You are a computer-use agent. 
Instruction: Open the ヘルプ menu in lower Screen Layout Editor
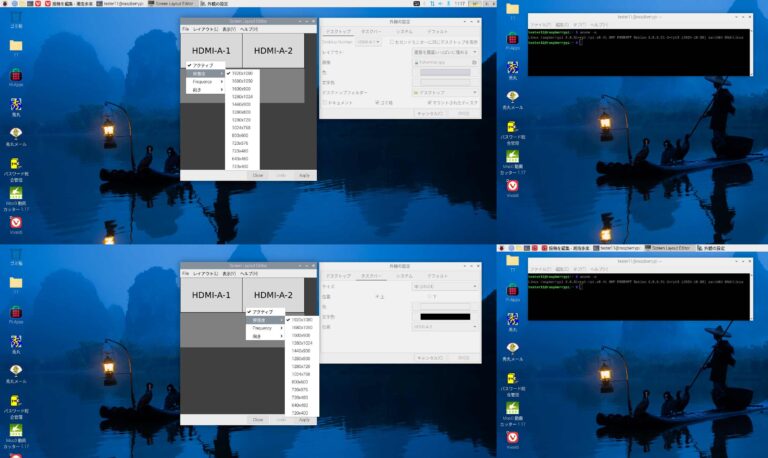(249, 273)
